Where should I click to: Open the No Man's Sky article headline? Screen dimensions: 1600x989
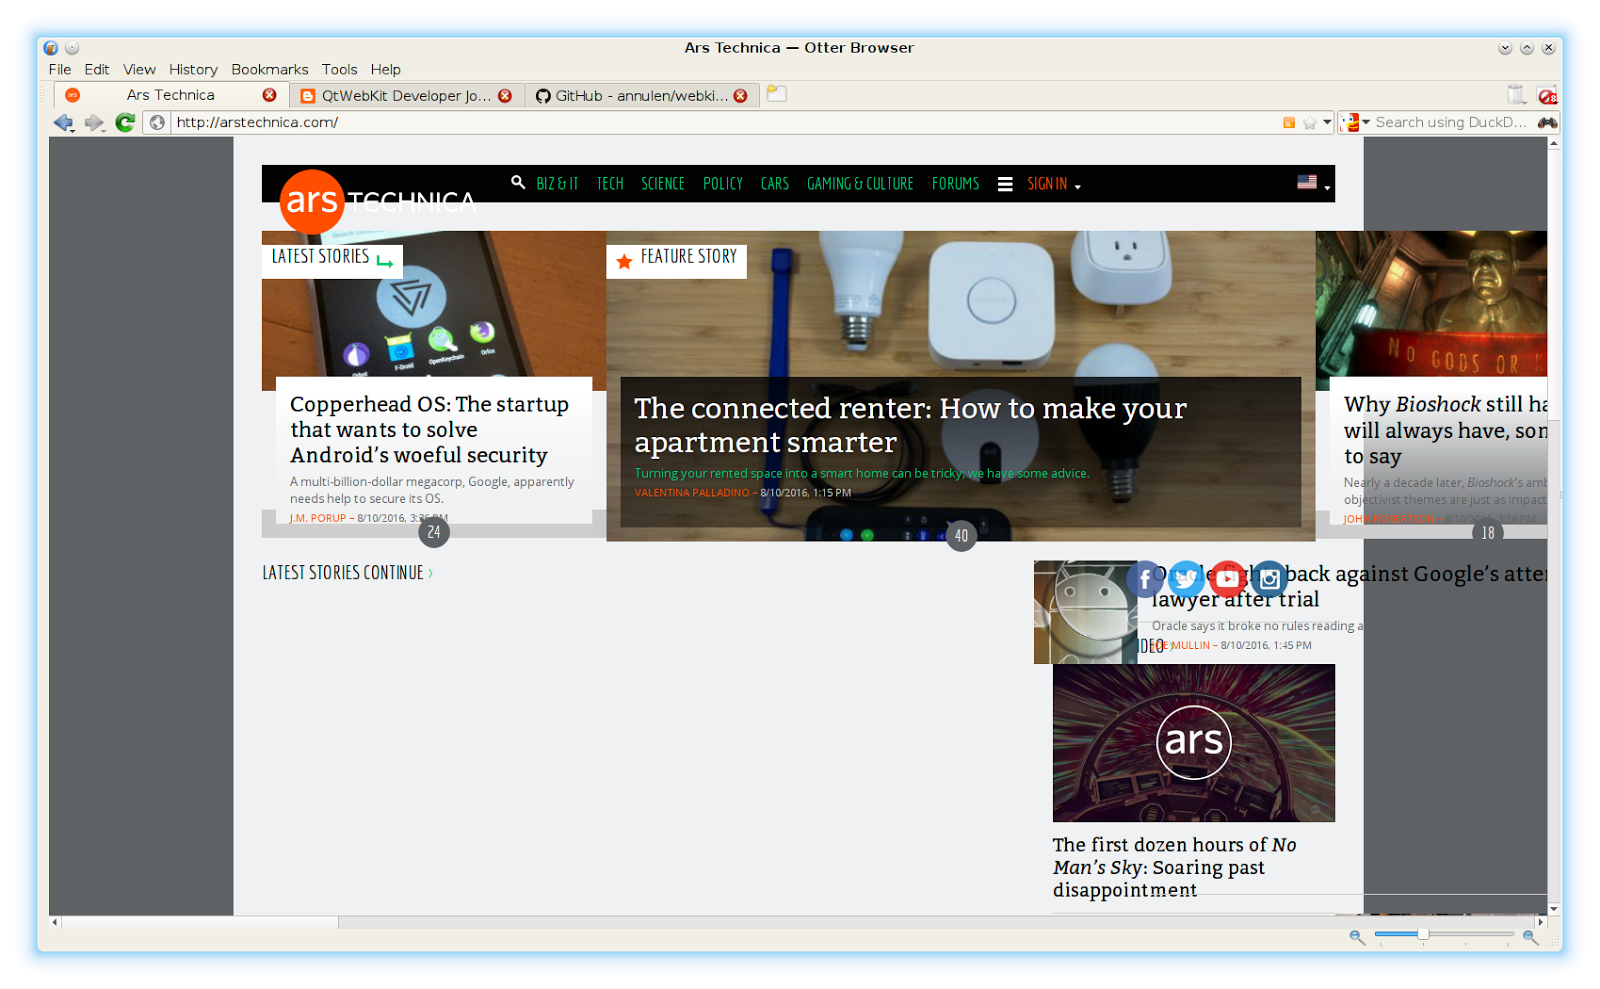click(x=1174, y=867)
